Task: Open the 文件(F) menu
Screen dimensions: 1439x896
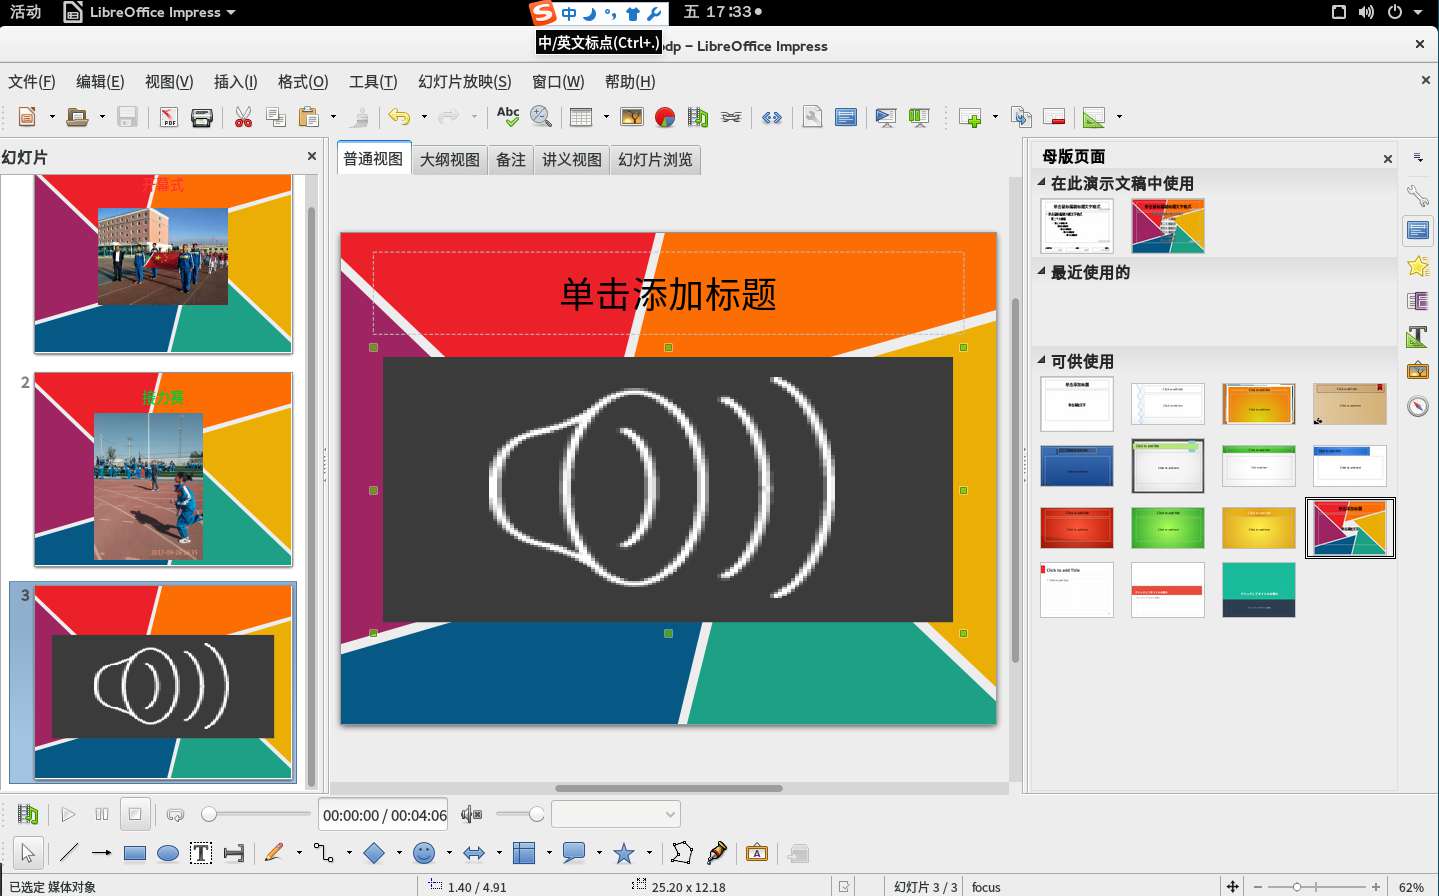Action: [x=32, y=82]
